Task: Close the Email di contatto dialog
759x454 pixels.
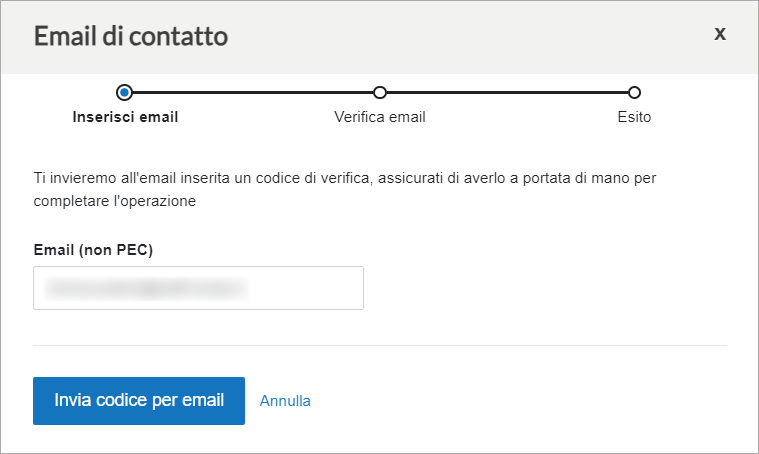Action: tap(720, 34)
